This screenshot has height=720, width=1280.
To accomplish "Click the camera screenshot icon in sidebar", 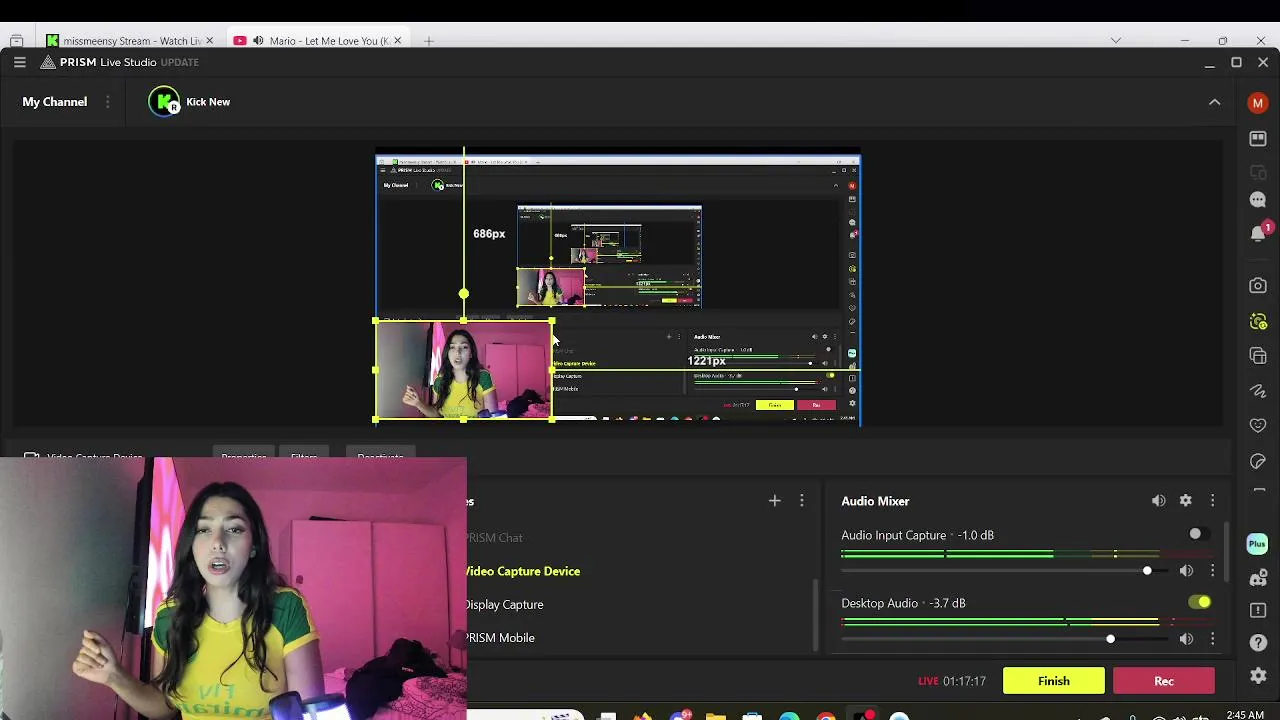I will click(x=1258, y=286).
